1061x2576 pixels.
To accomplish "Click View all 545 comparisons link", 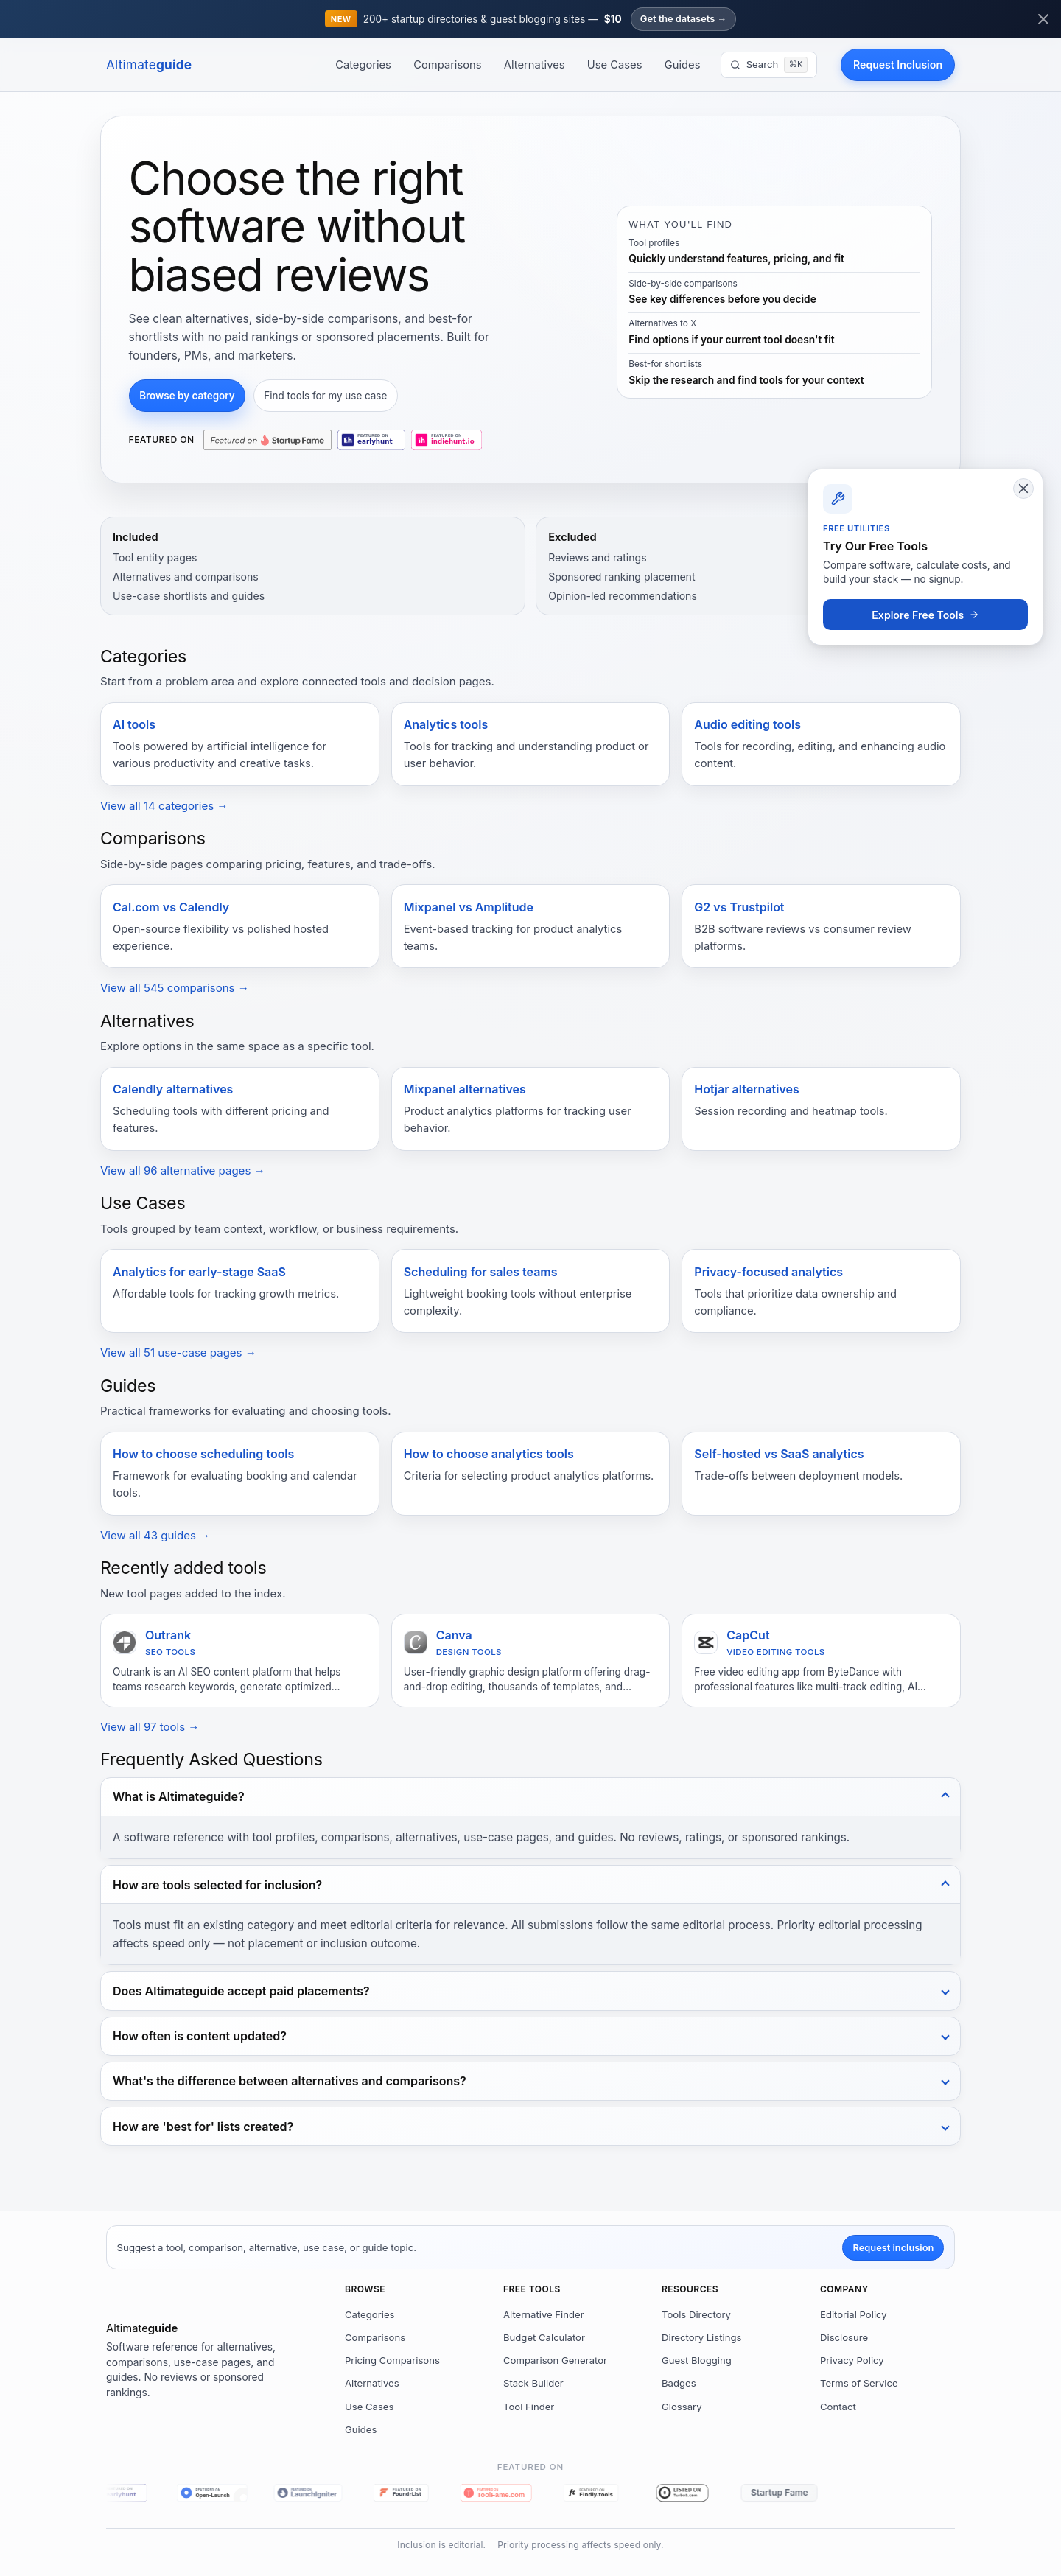I will [174, 988].
